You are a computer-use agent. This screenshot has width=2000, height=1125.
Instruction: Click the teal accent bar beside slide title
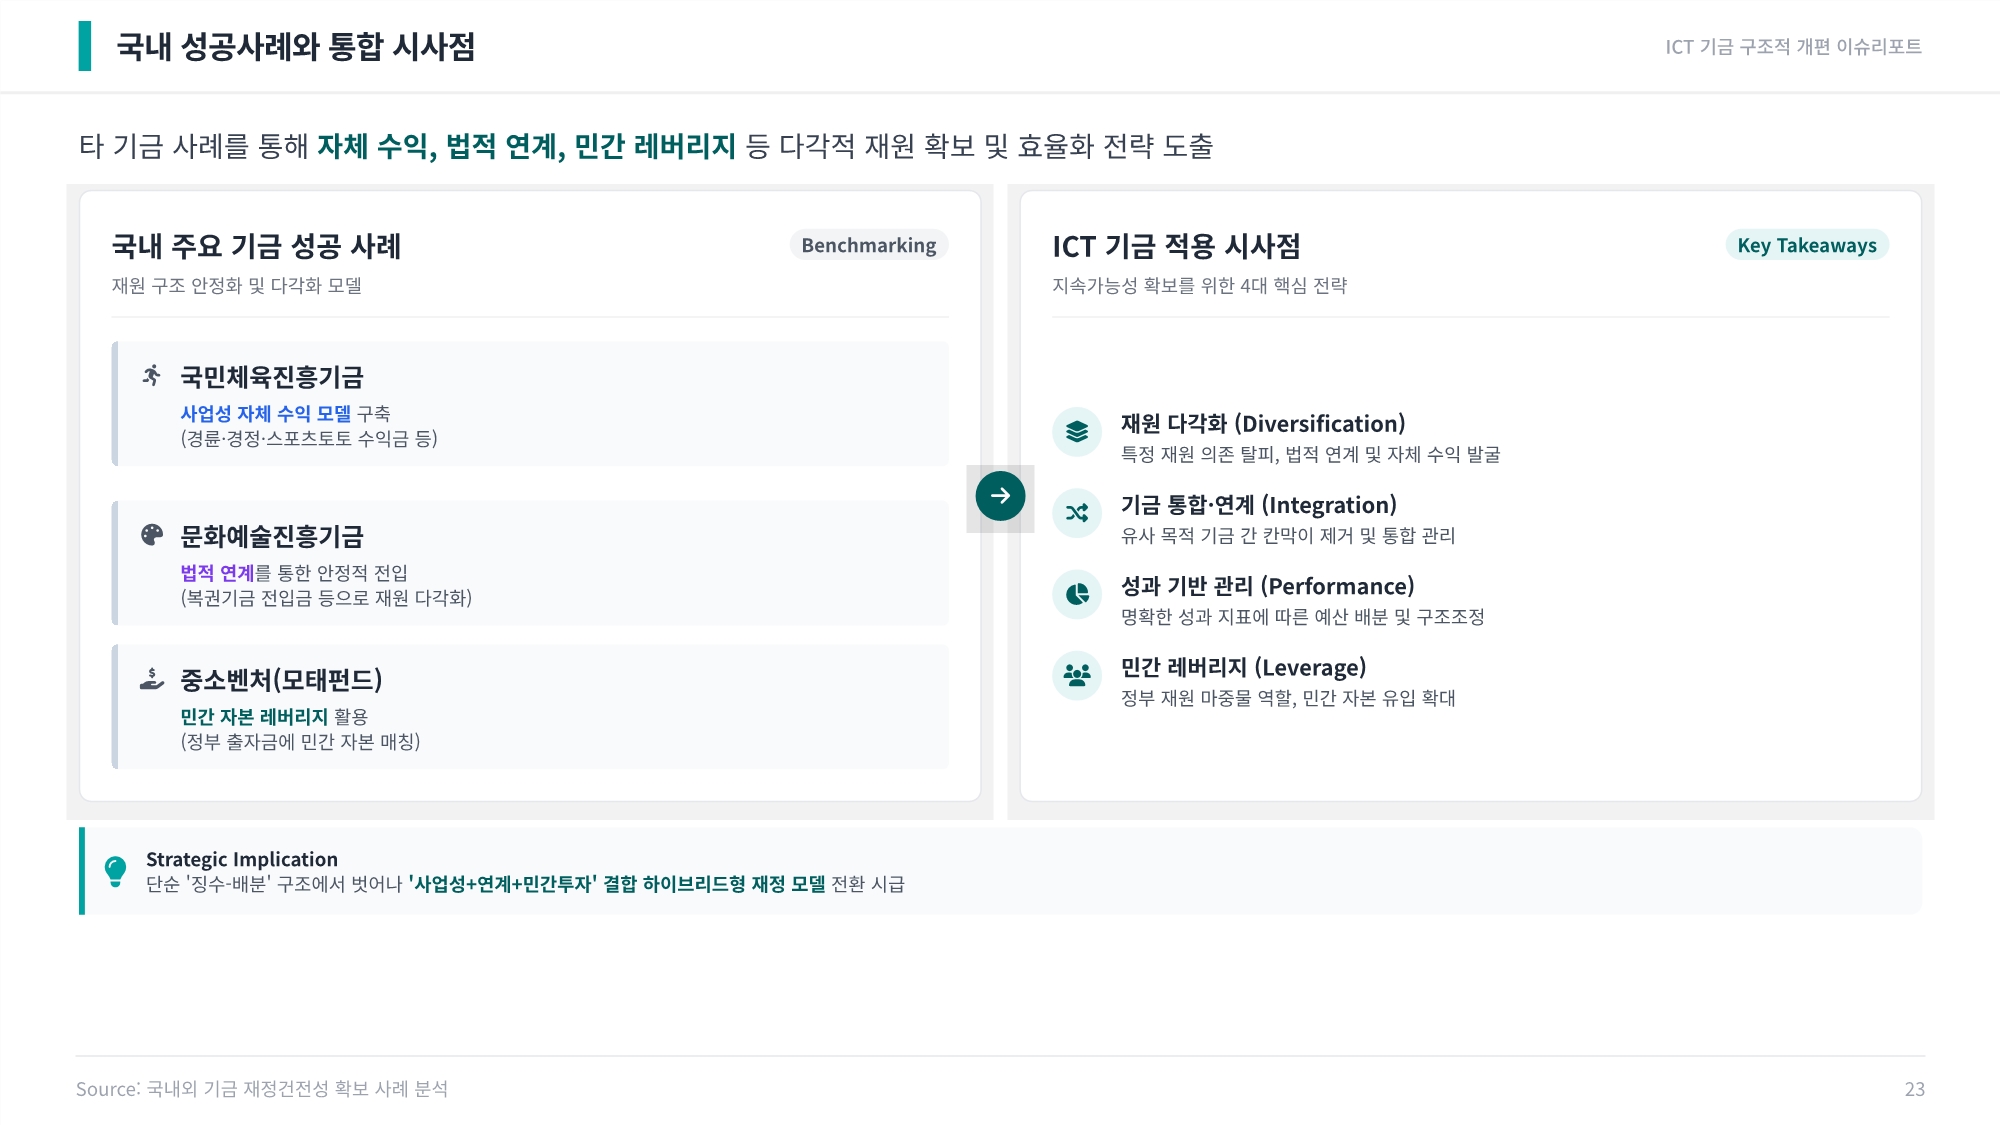coord(85,46)
